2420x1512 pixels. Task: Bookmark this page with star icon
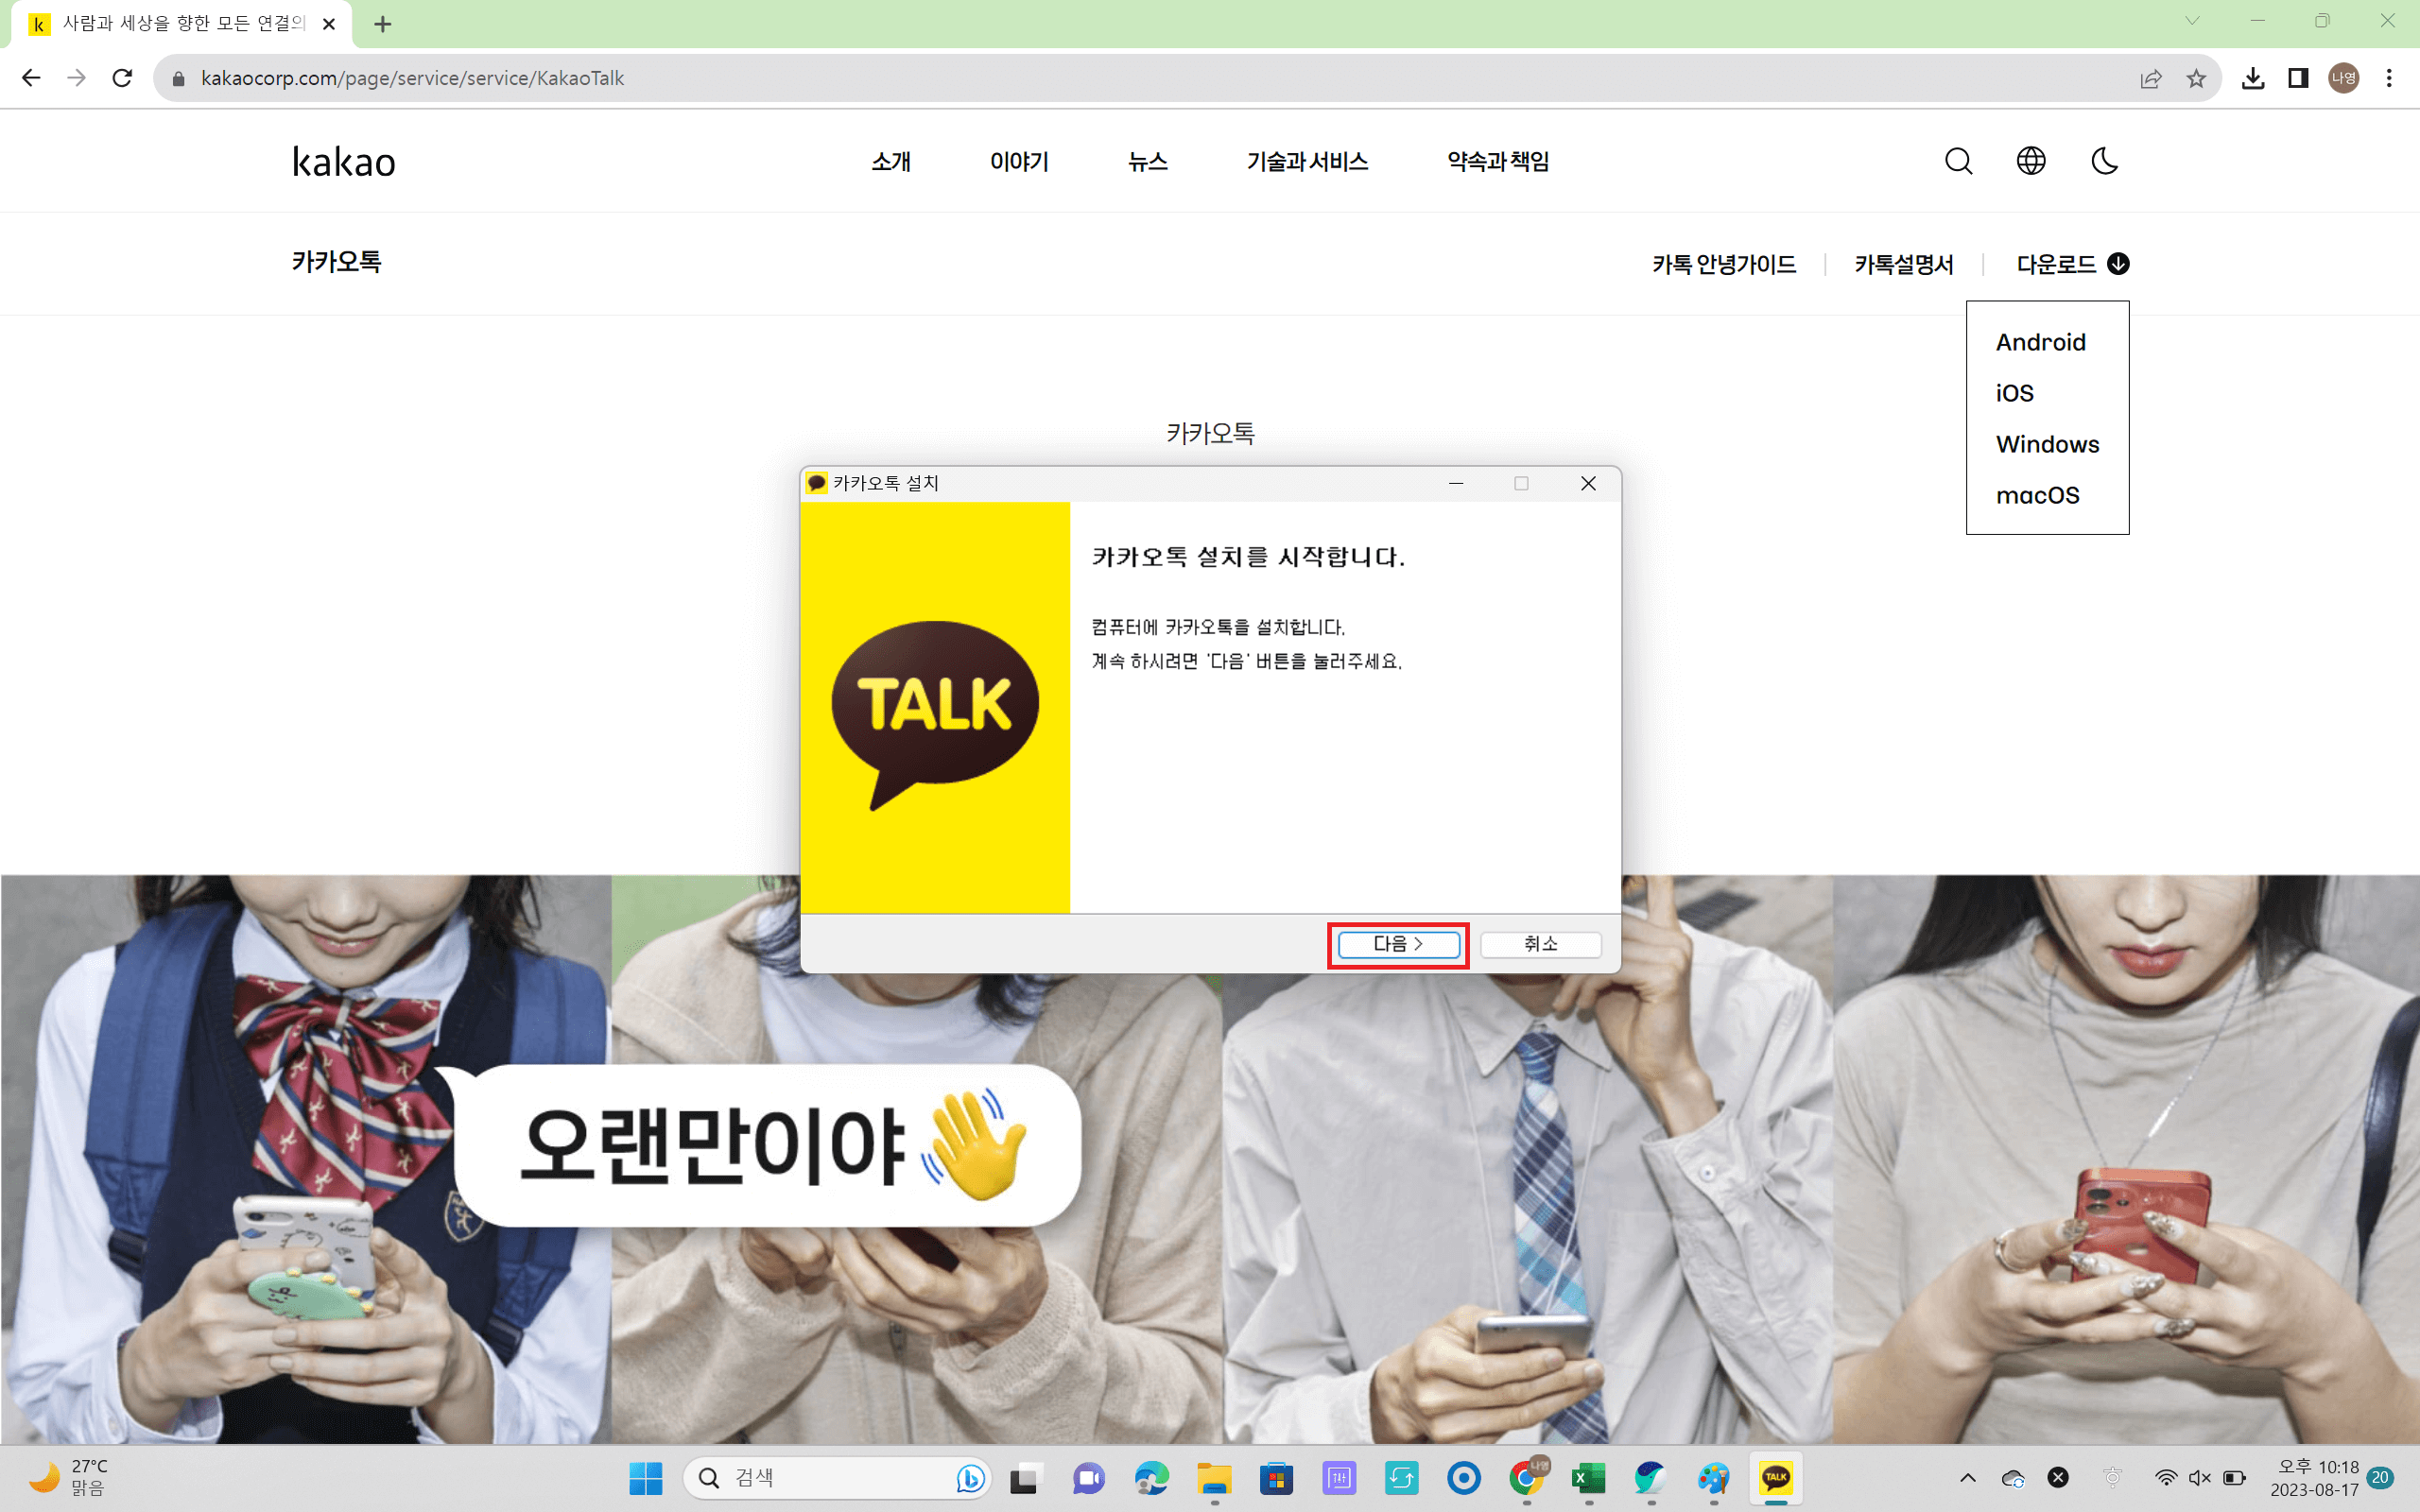pos(2196,79)
